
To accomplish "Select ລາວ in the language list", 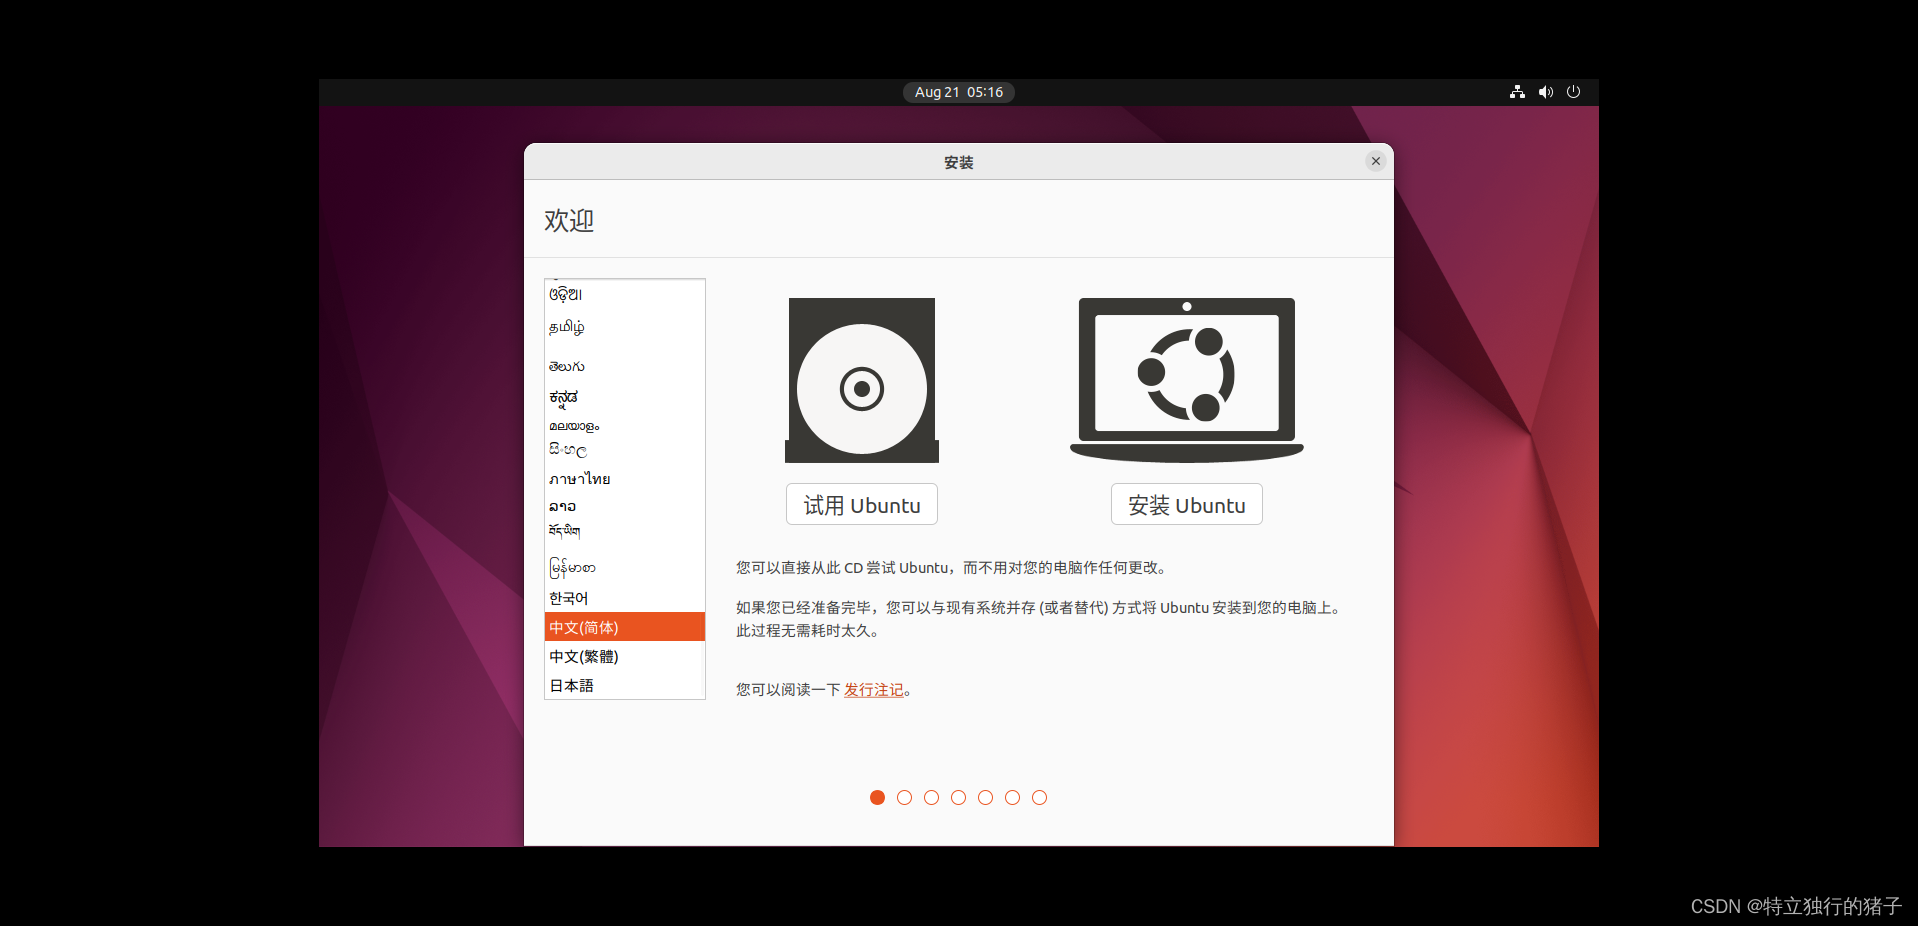I will [625, 506].
